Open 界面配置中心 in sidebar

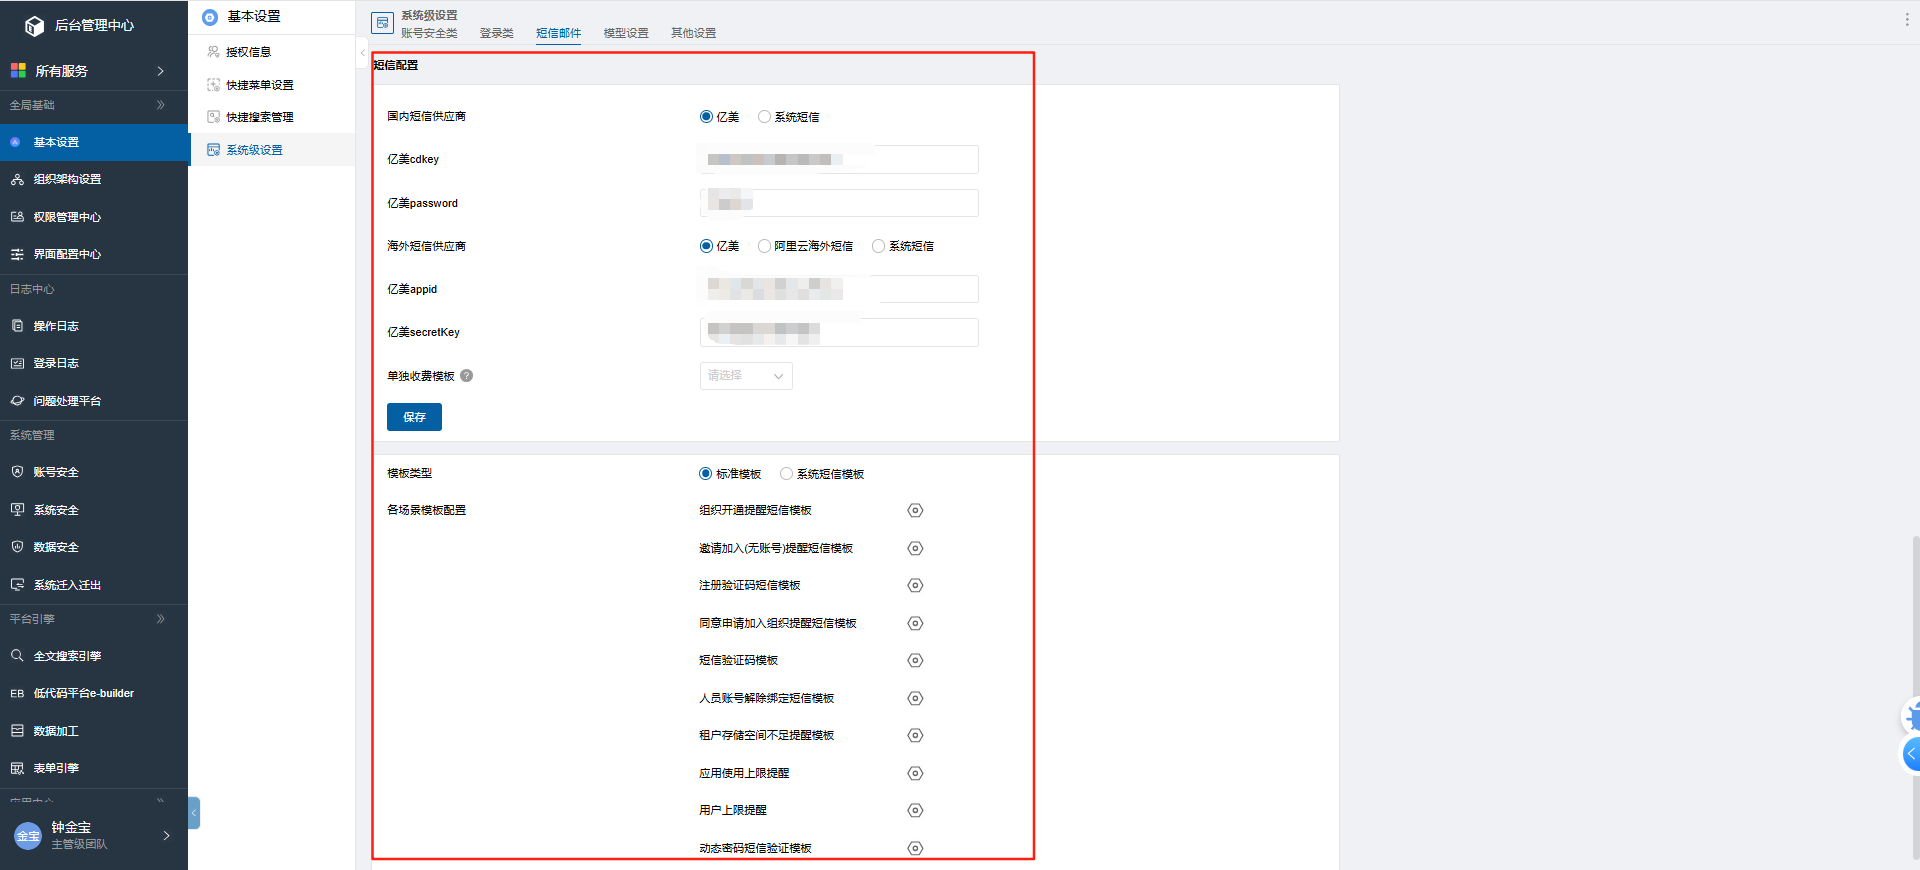pyautogui.click(x=94, y=254)
